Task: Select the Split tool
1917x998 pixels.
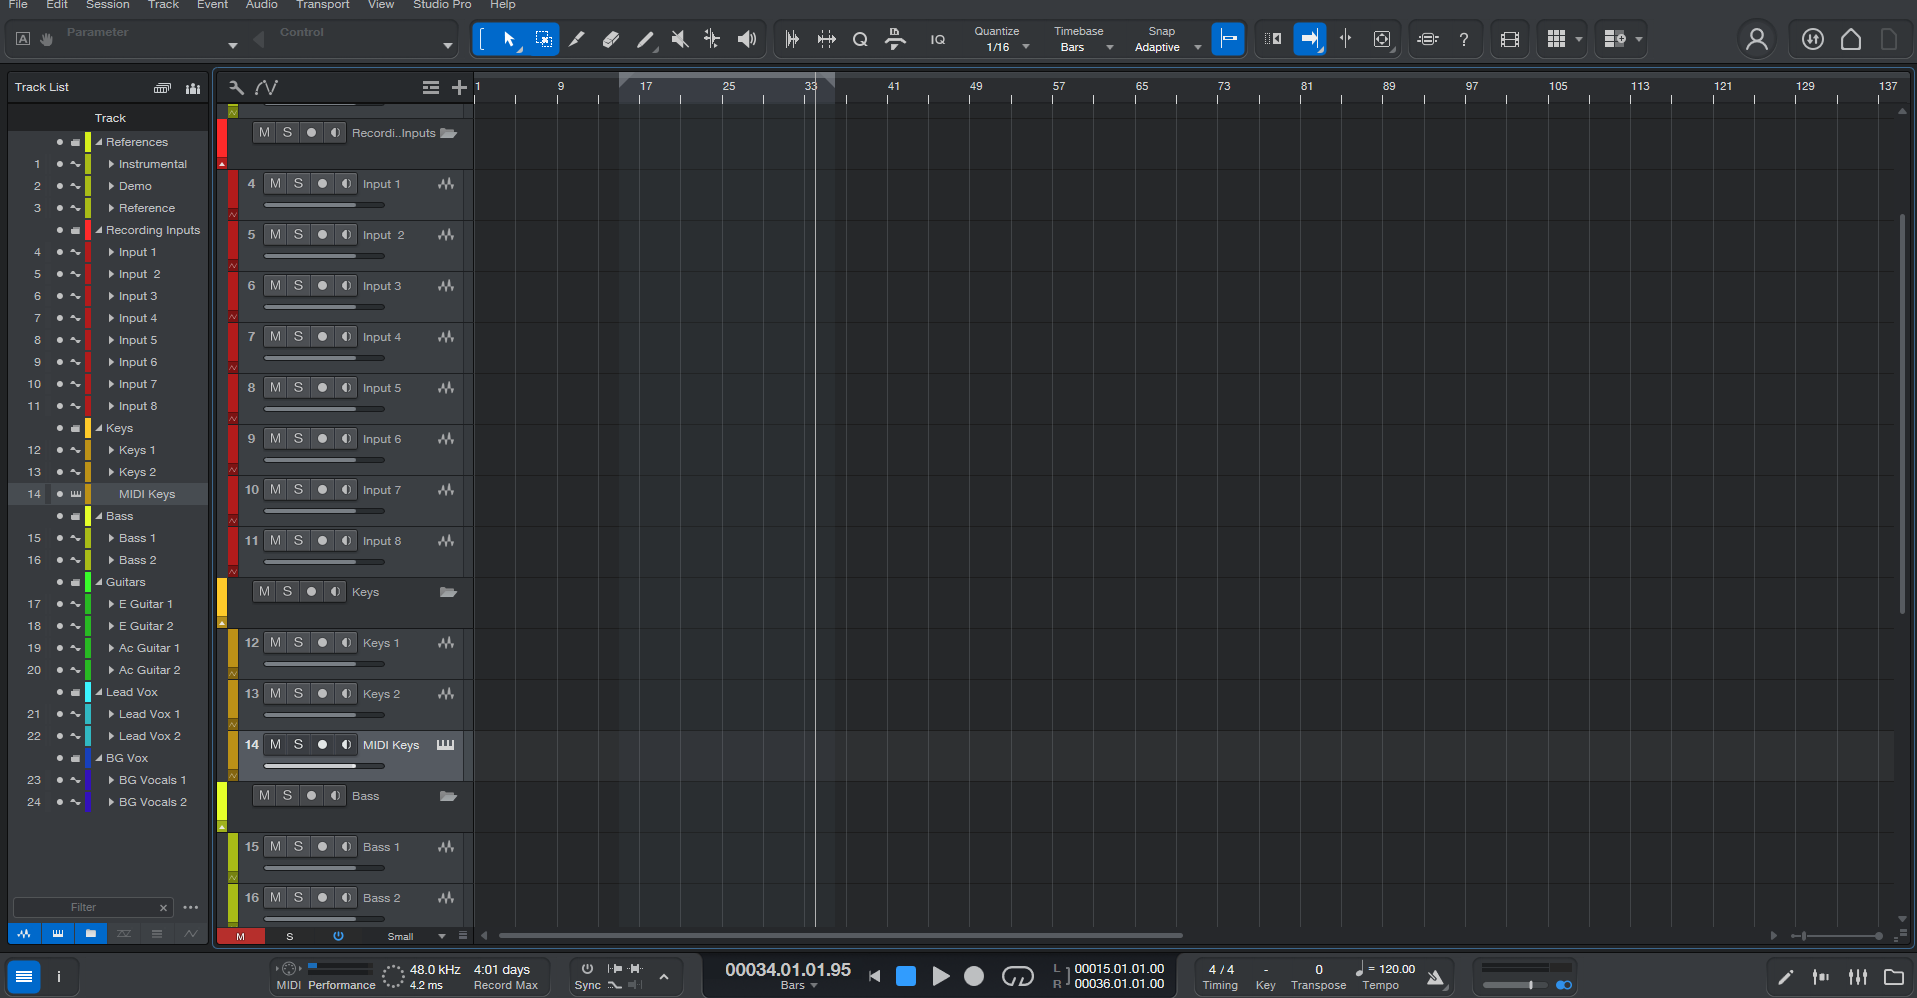Action: click(x=577, y=39)
